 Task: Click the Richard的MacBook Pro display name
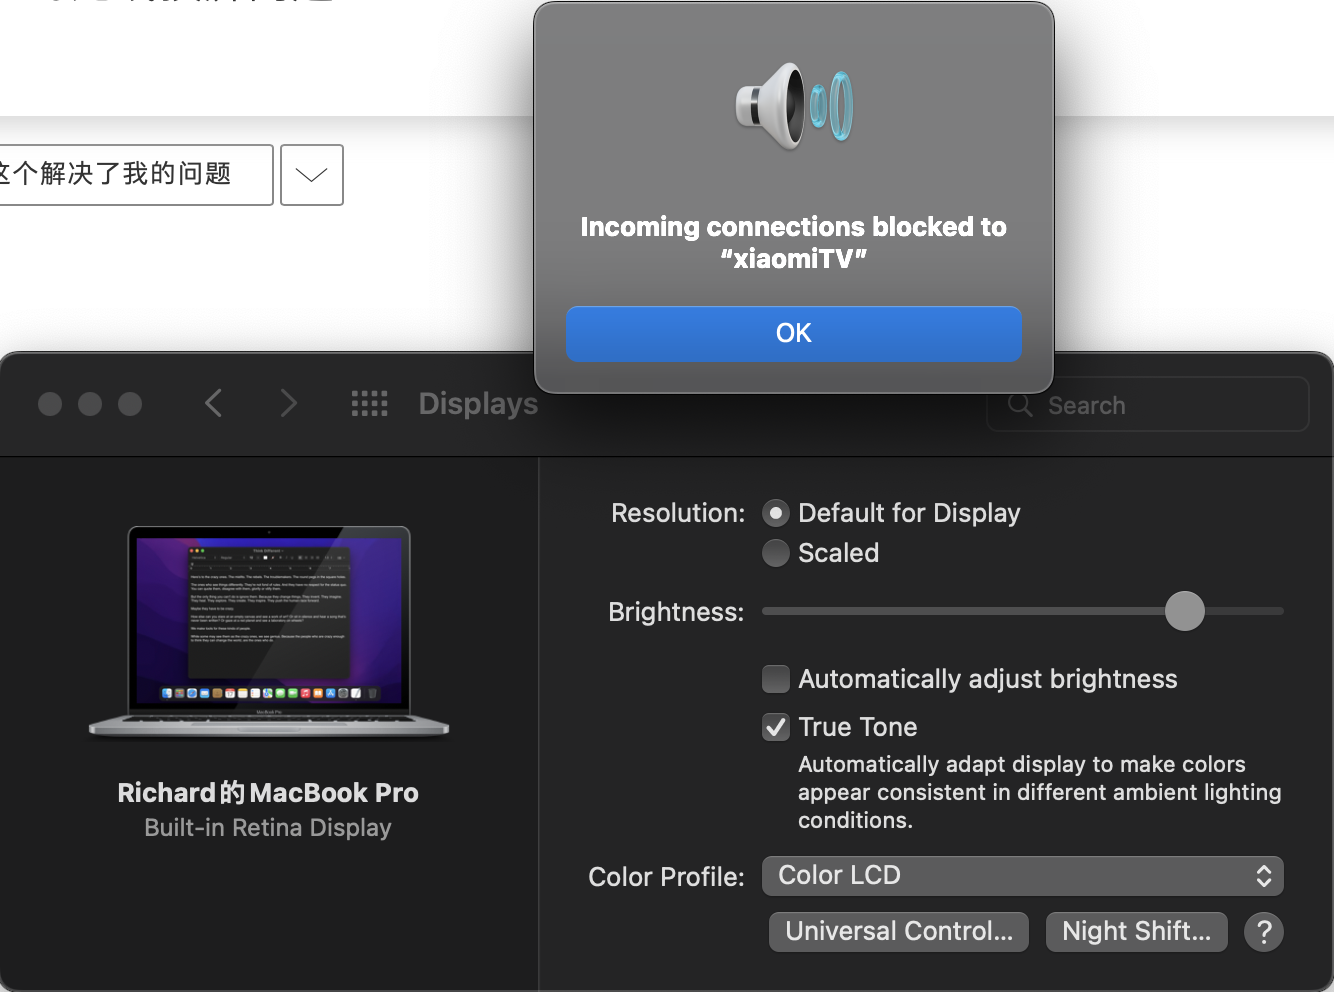point(268,793)
